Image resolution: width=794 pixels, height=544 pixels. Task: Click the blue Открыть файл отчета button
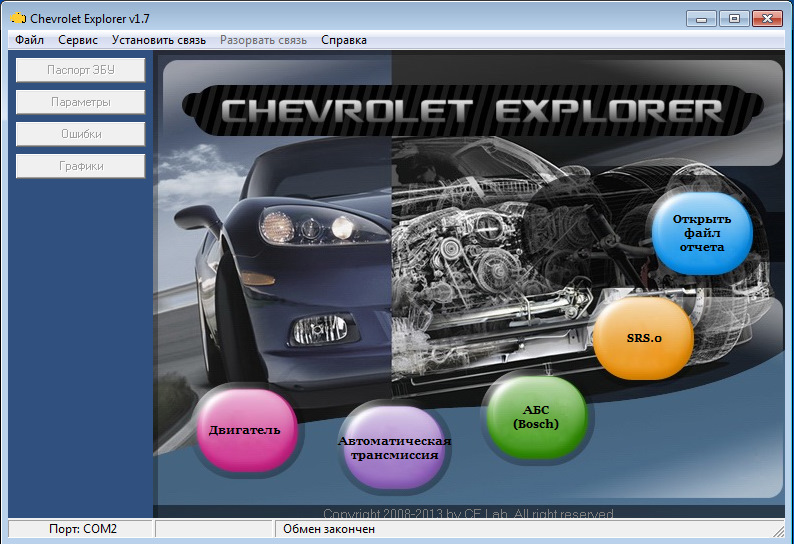[702, 233]
